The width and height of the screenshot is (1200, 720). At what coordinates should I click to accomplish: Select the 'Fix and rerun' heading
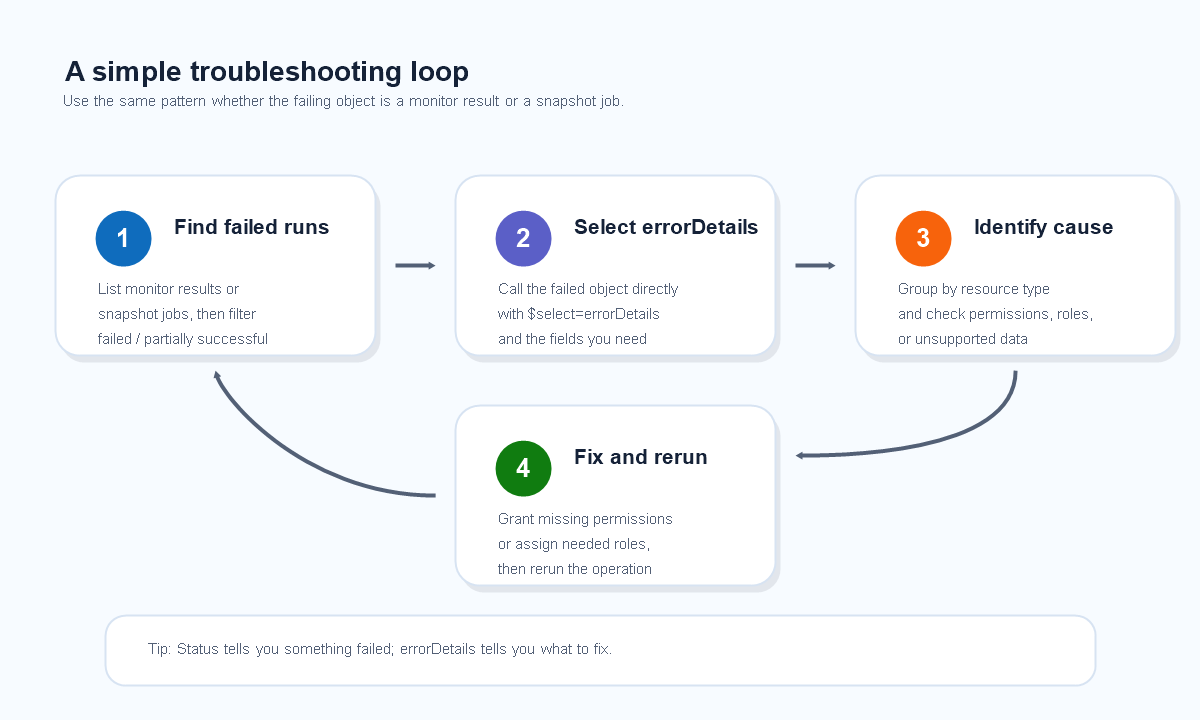640,457
